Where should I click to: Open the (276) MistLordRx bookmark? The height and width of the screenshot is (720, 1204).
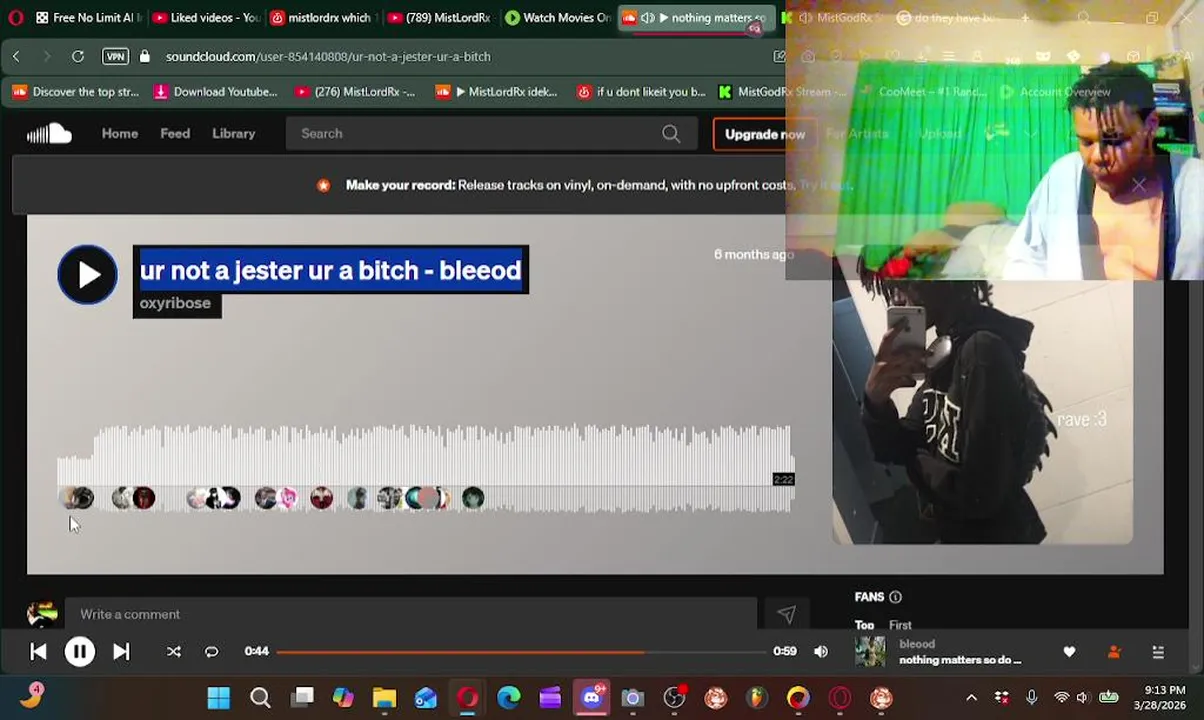click(354, 92)
